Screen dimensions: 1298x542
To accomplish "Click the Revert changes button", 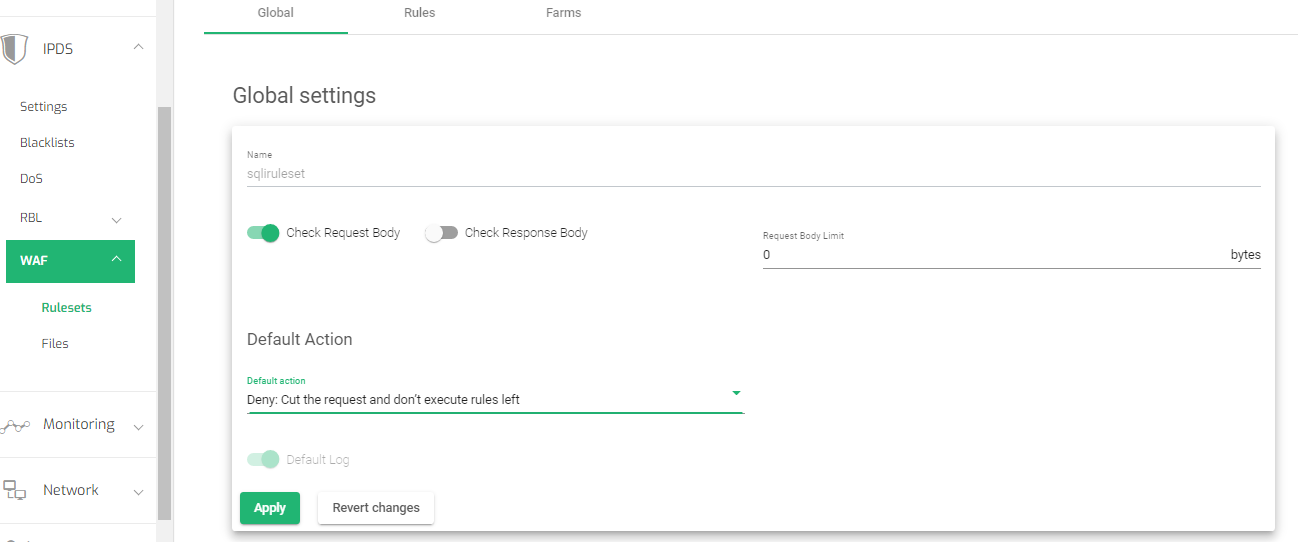I will click(x=376, y=508).
